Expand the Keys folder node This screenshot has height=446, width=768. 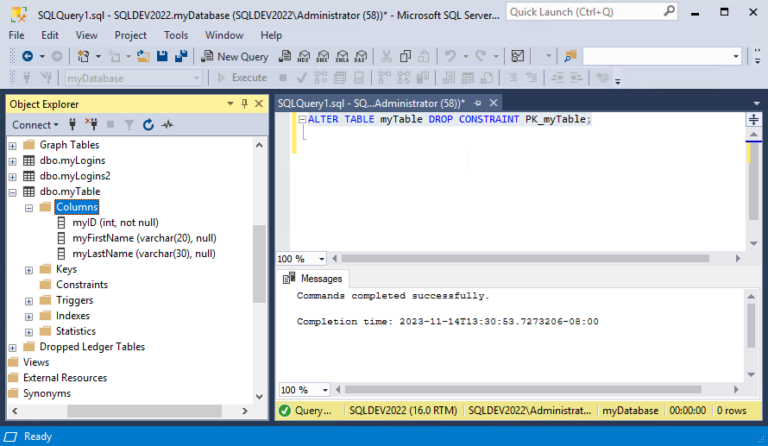click(29, 270)
